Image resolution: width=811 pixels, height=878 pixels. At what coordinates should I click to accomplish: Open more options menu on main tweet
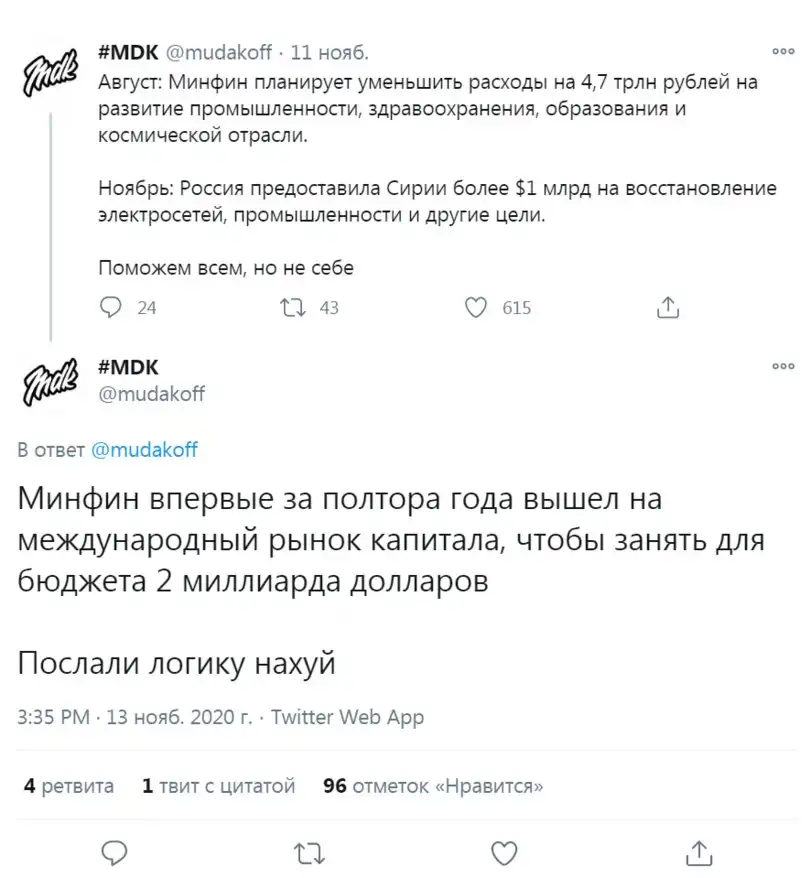tap(782, 367)
